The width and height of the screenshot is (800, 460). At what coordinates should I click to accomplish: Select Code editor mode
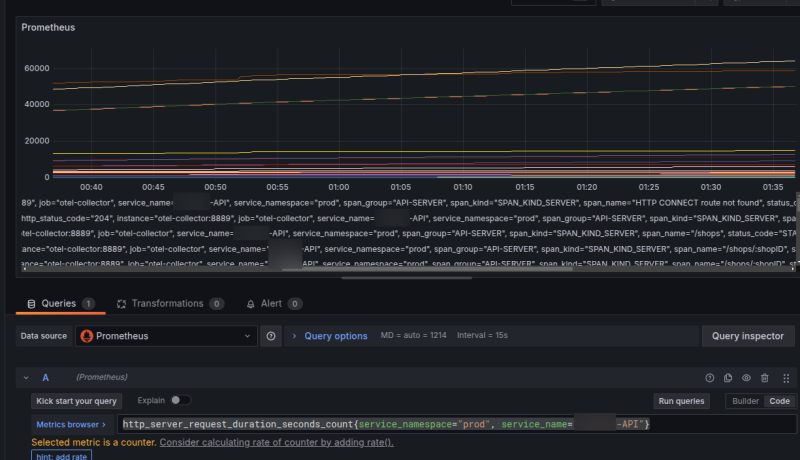click(x=777, y=401)
